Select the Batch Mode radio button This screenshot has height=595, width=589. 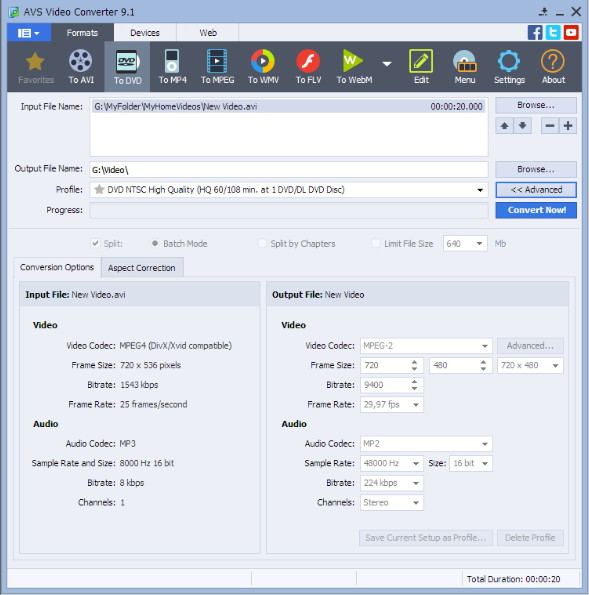(x=155, y=243)
